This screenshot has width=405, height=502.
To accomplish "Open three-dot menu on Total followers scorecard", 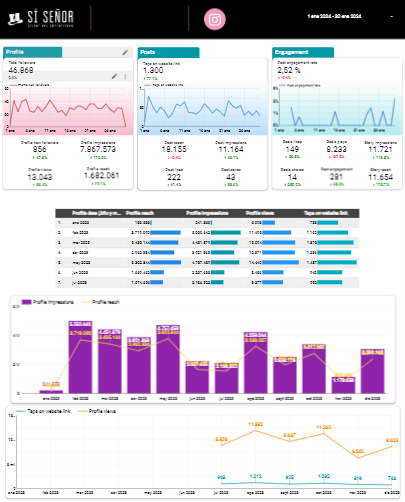I will [x=125, y=77].
